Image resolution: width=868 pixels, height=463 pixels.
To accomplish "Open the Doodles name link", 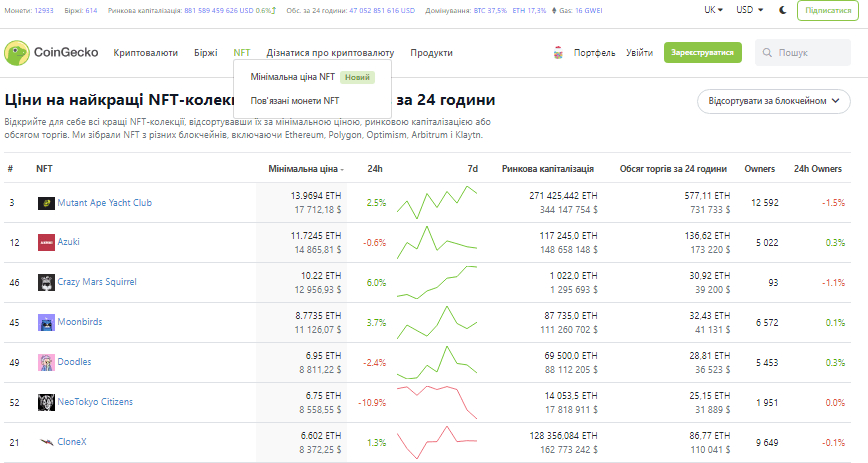I will tap(74, 362).
